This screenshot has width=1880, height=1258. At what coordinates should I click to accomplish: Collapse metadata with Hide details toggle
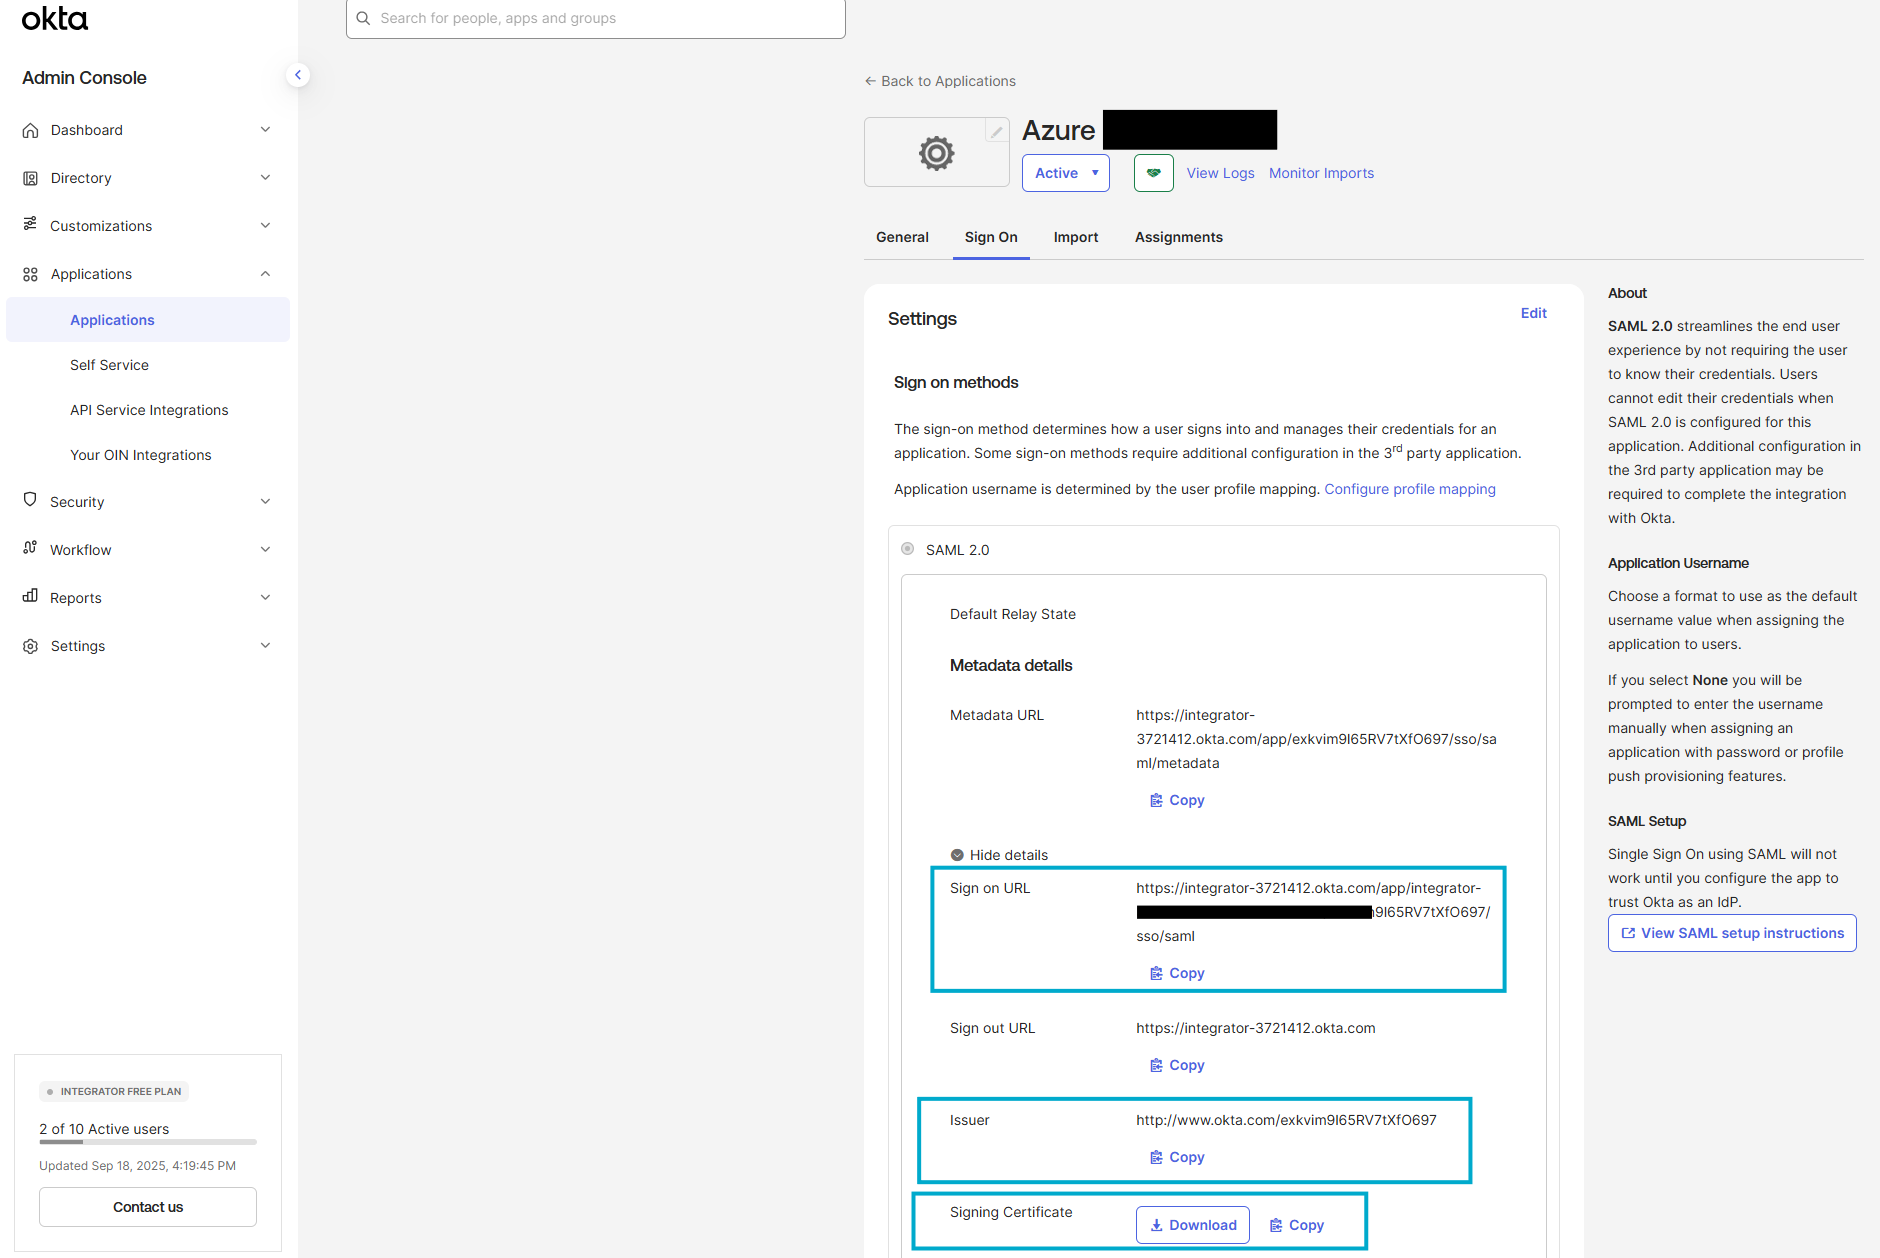pos(999,855)
